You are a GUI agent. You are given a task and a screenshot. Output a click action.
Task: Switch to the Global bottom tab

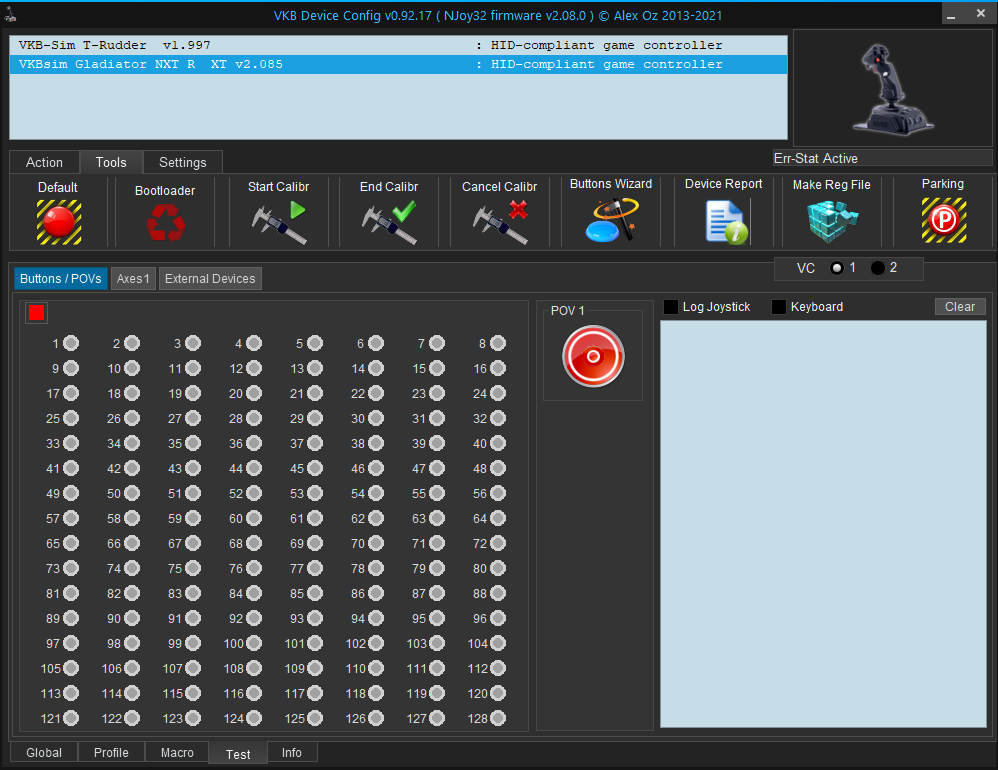pos(44,752)
